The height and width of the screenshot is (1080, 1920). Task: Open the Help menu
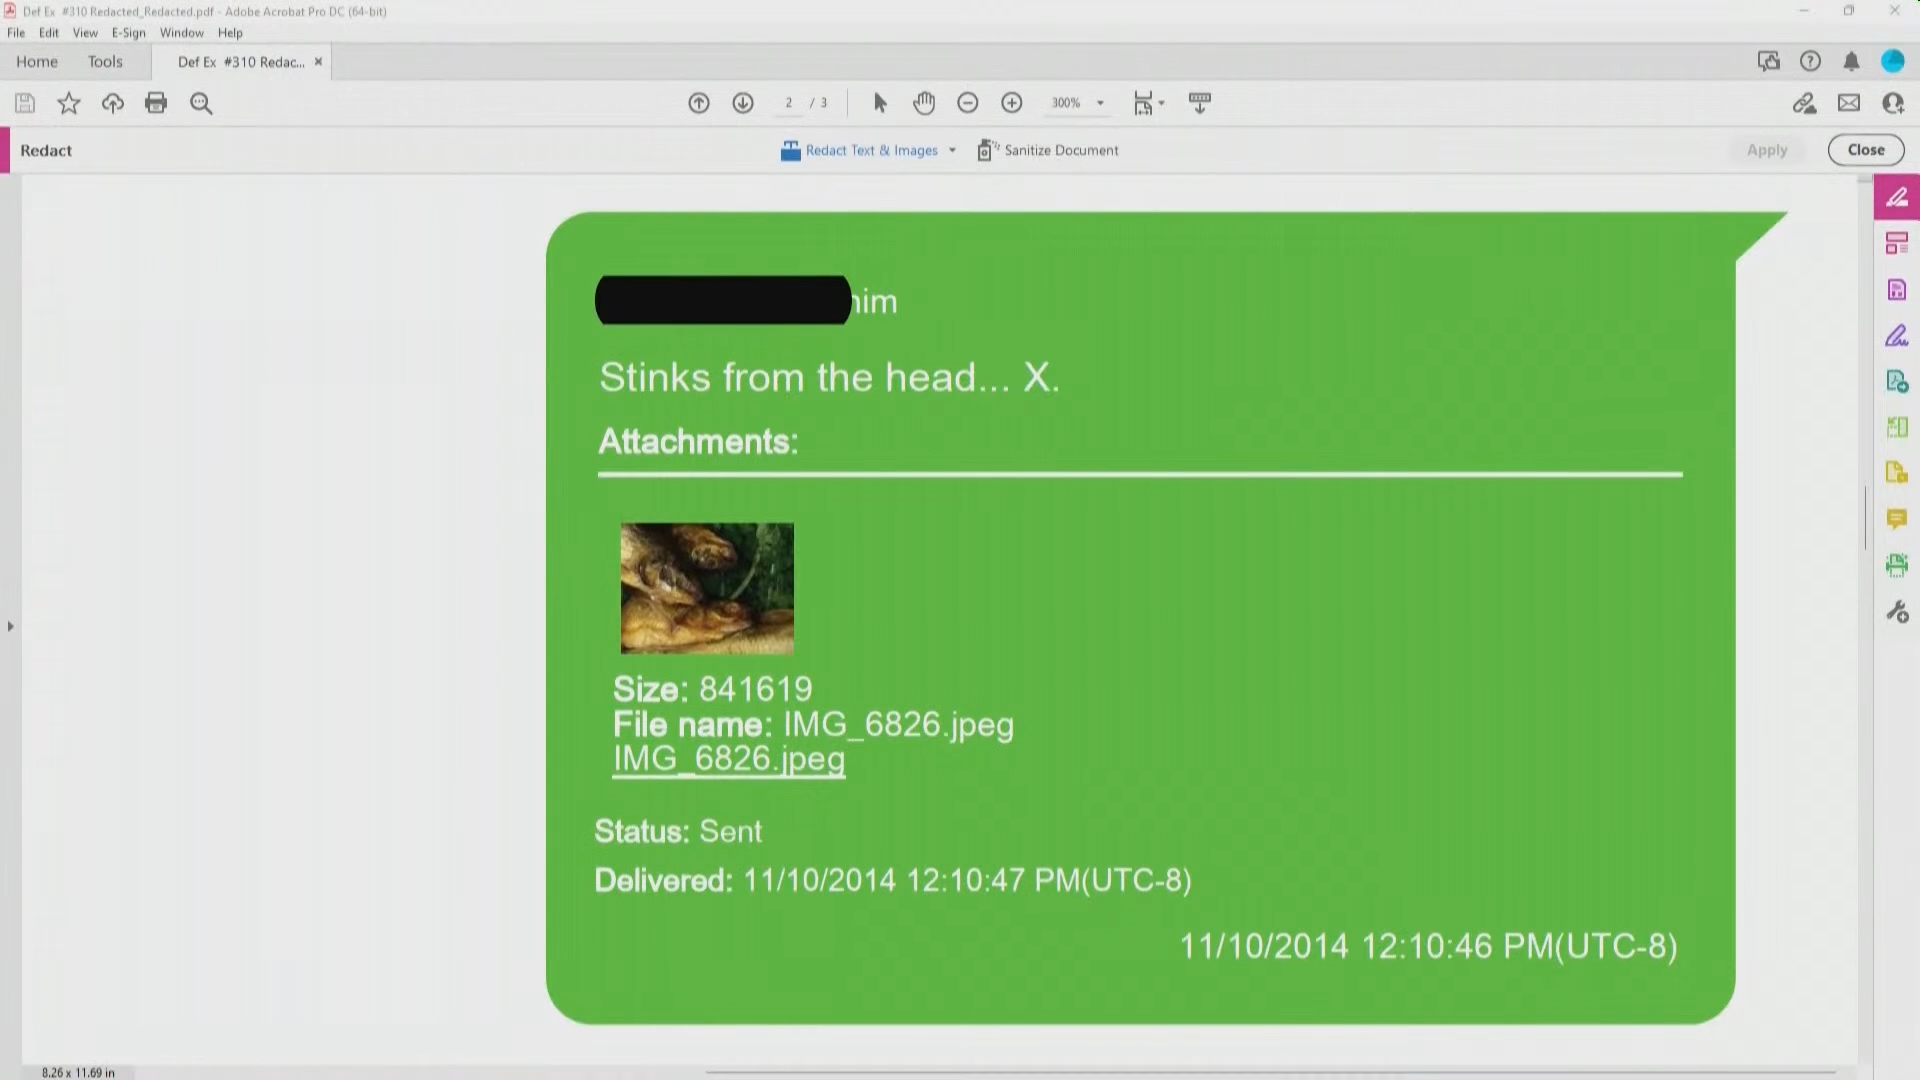(230, 33)
